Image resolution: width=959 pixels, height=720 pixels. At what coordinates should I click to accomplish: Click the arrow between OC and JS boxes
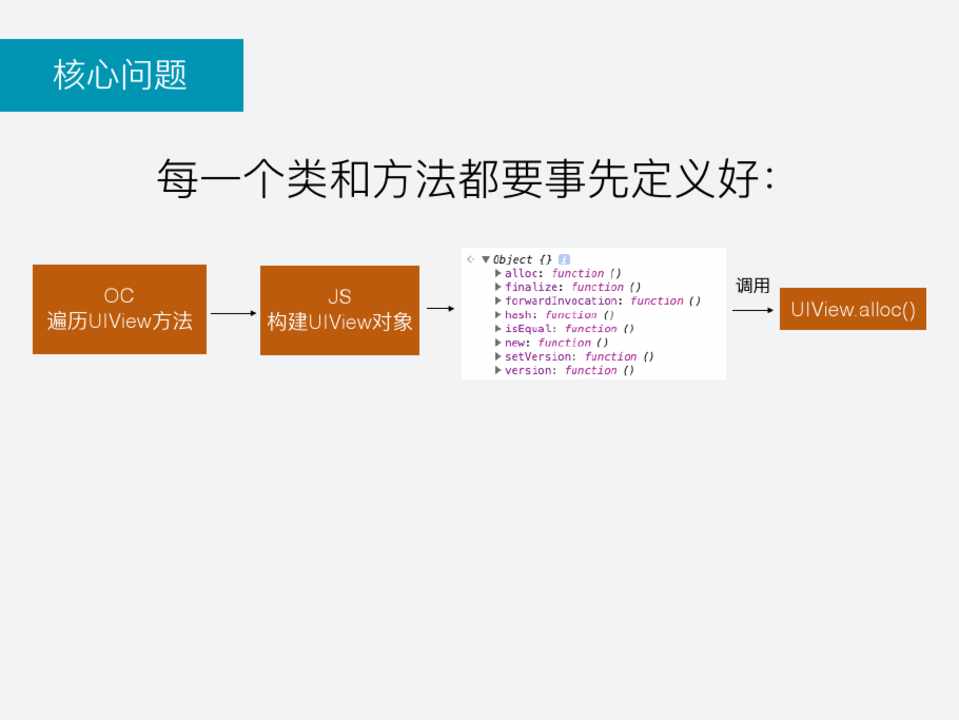233,313
